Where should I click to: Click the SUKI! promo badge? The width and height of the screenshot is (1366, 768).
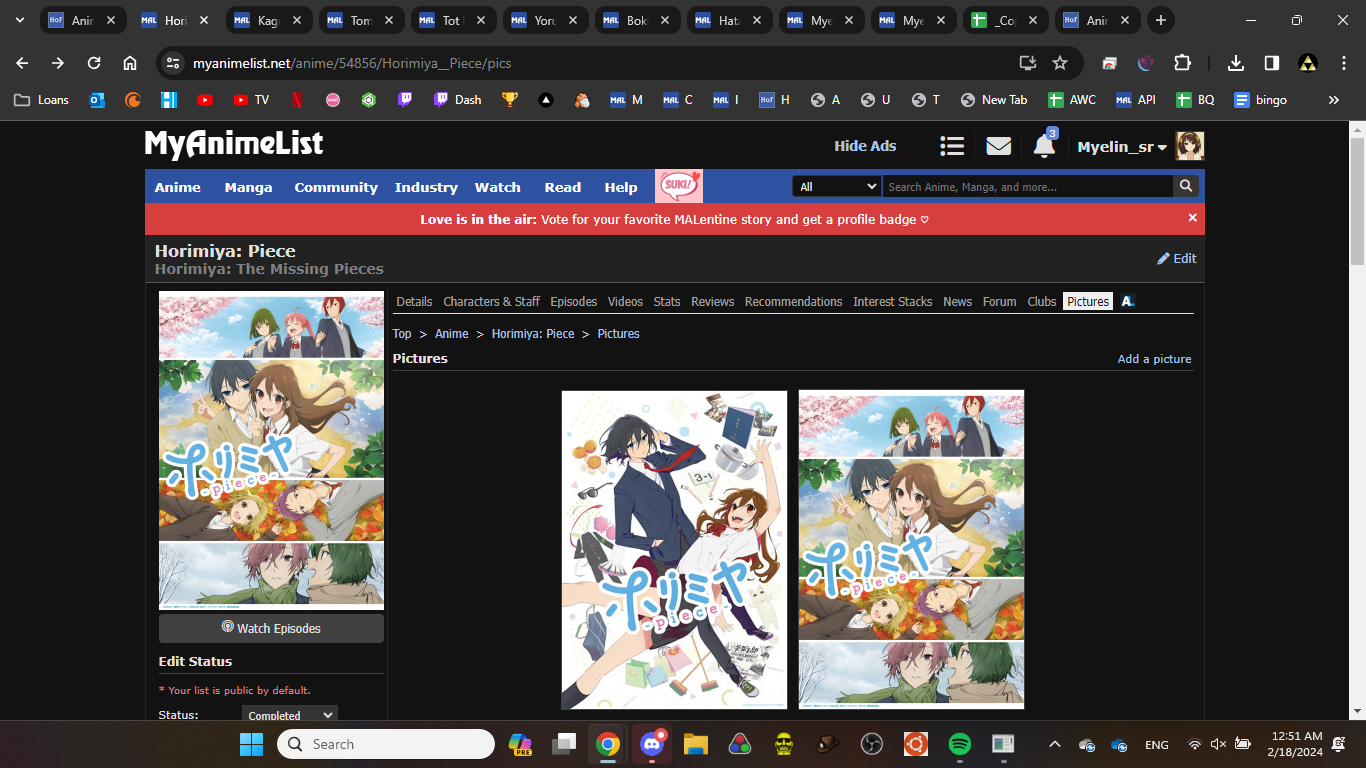click(679, 186)
